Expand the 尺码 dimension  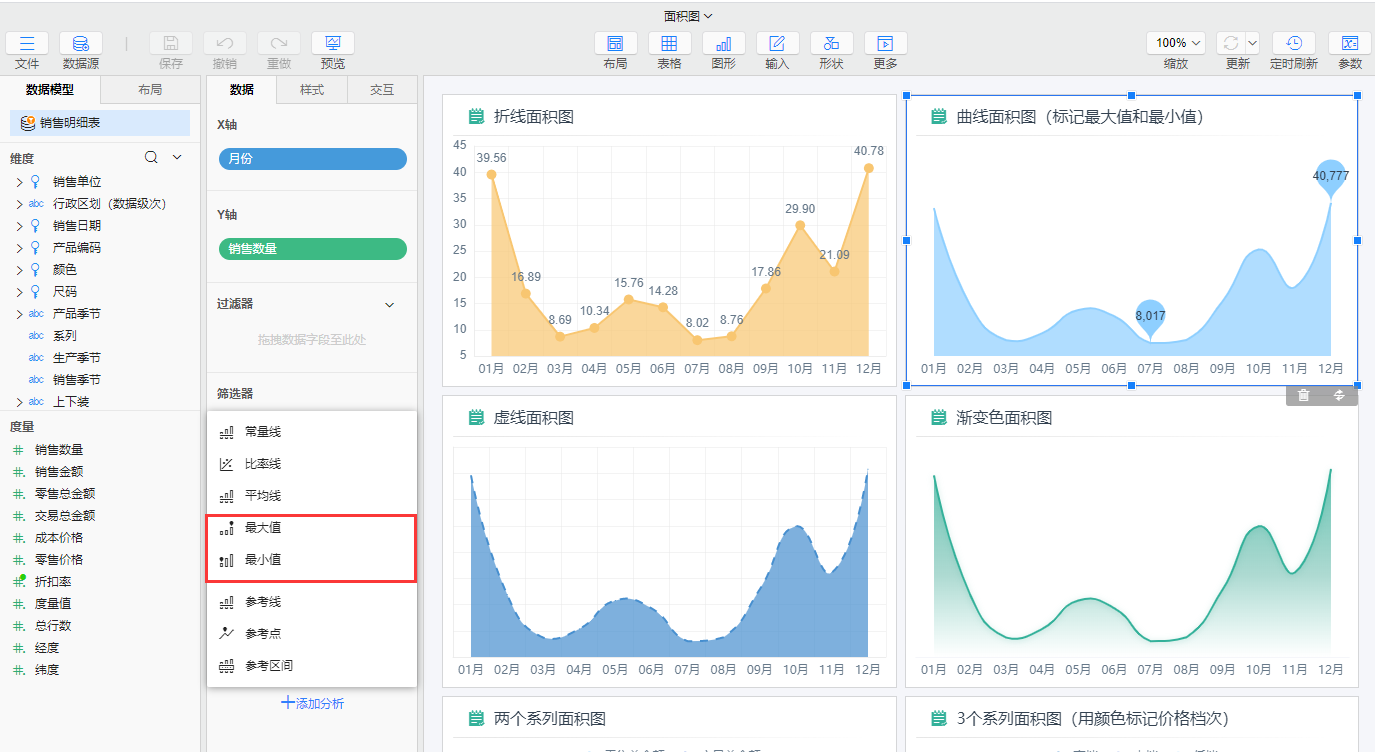pos(19,292)
